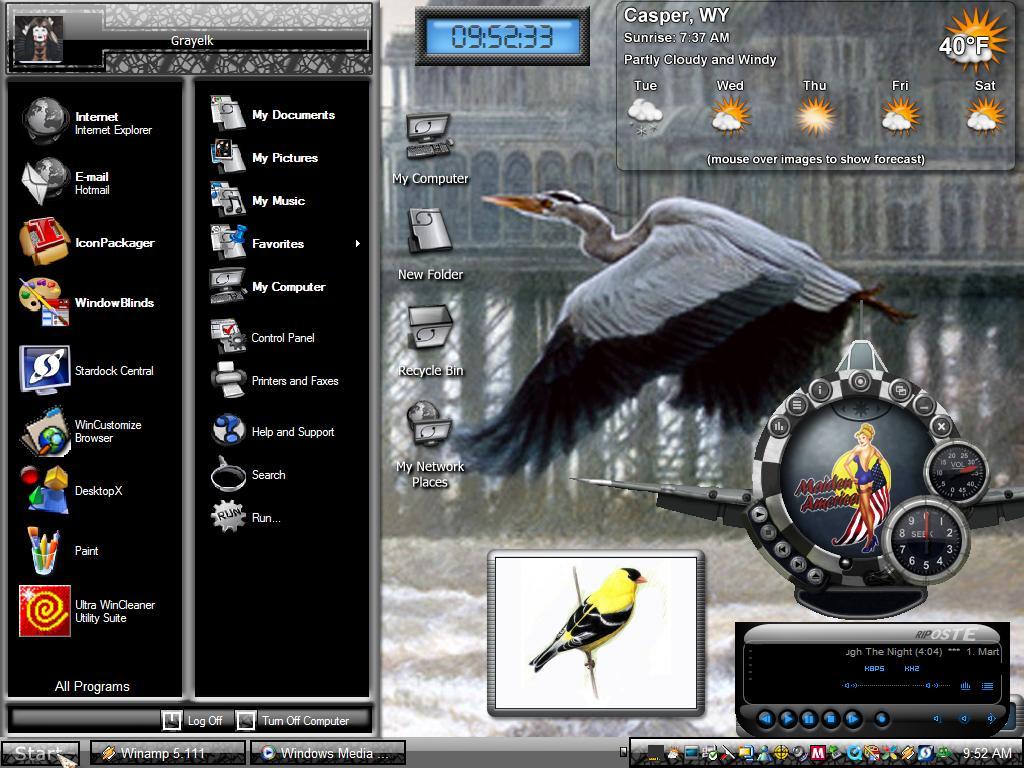This screenshot has width=1024, height=768.
Task: Toggle the switch-mode button on round player
Action: (x=901, y=391)
